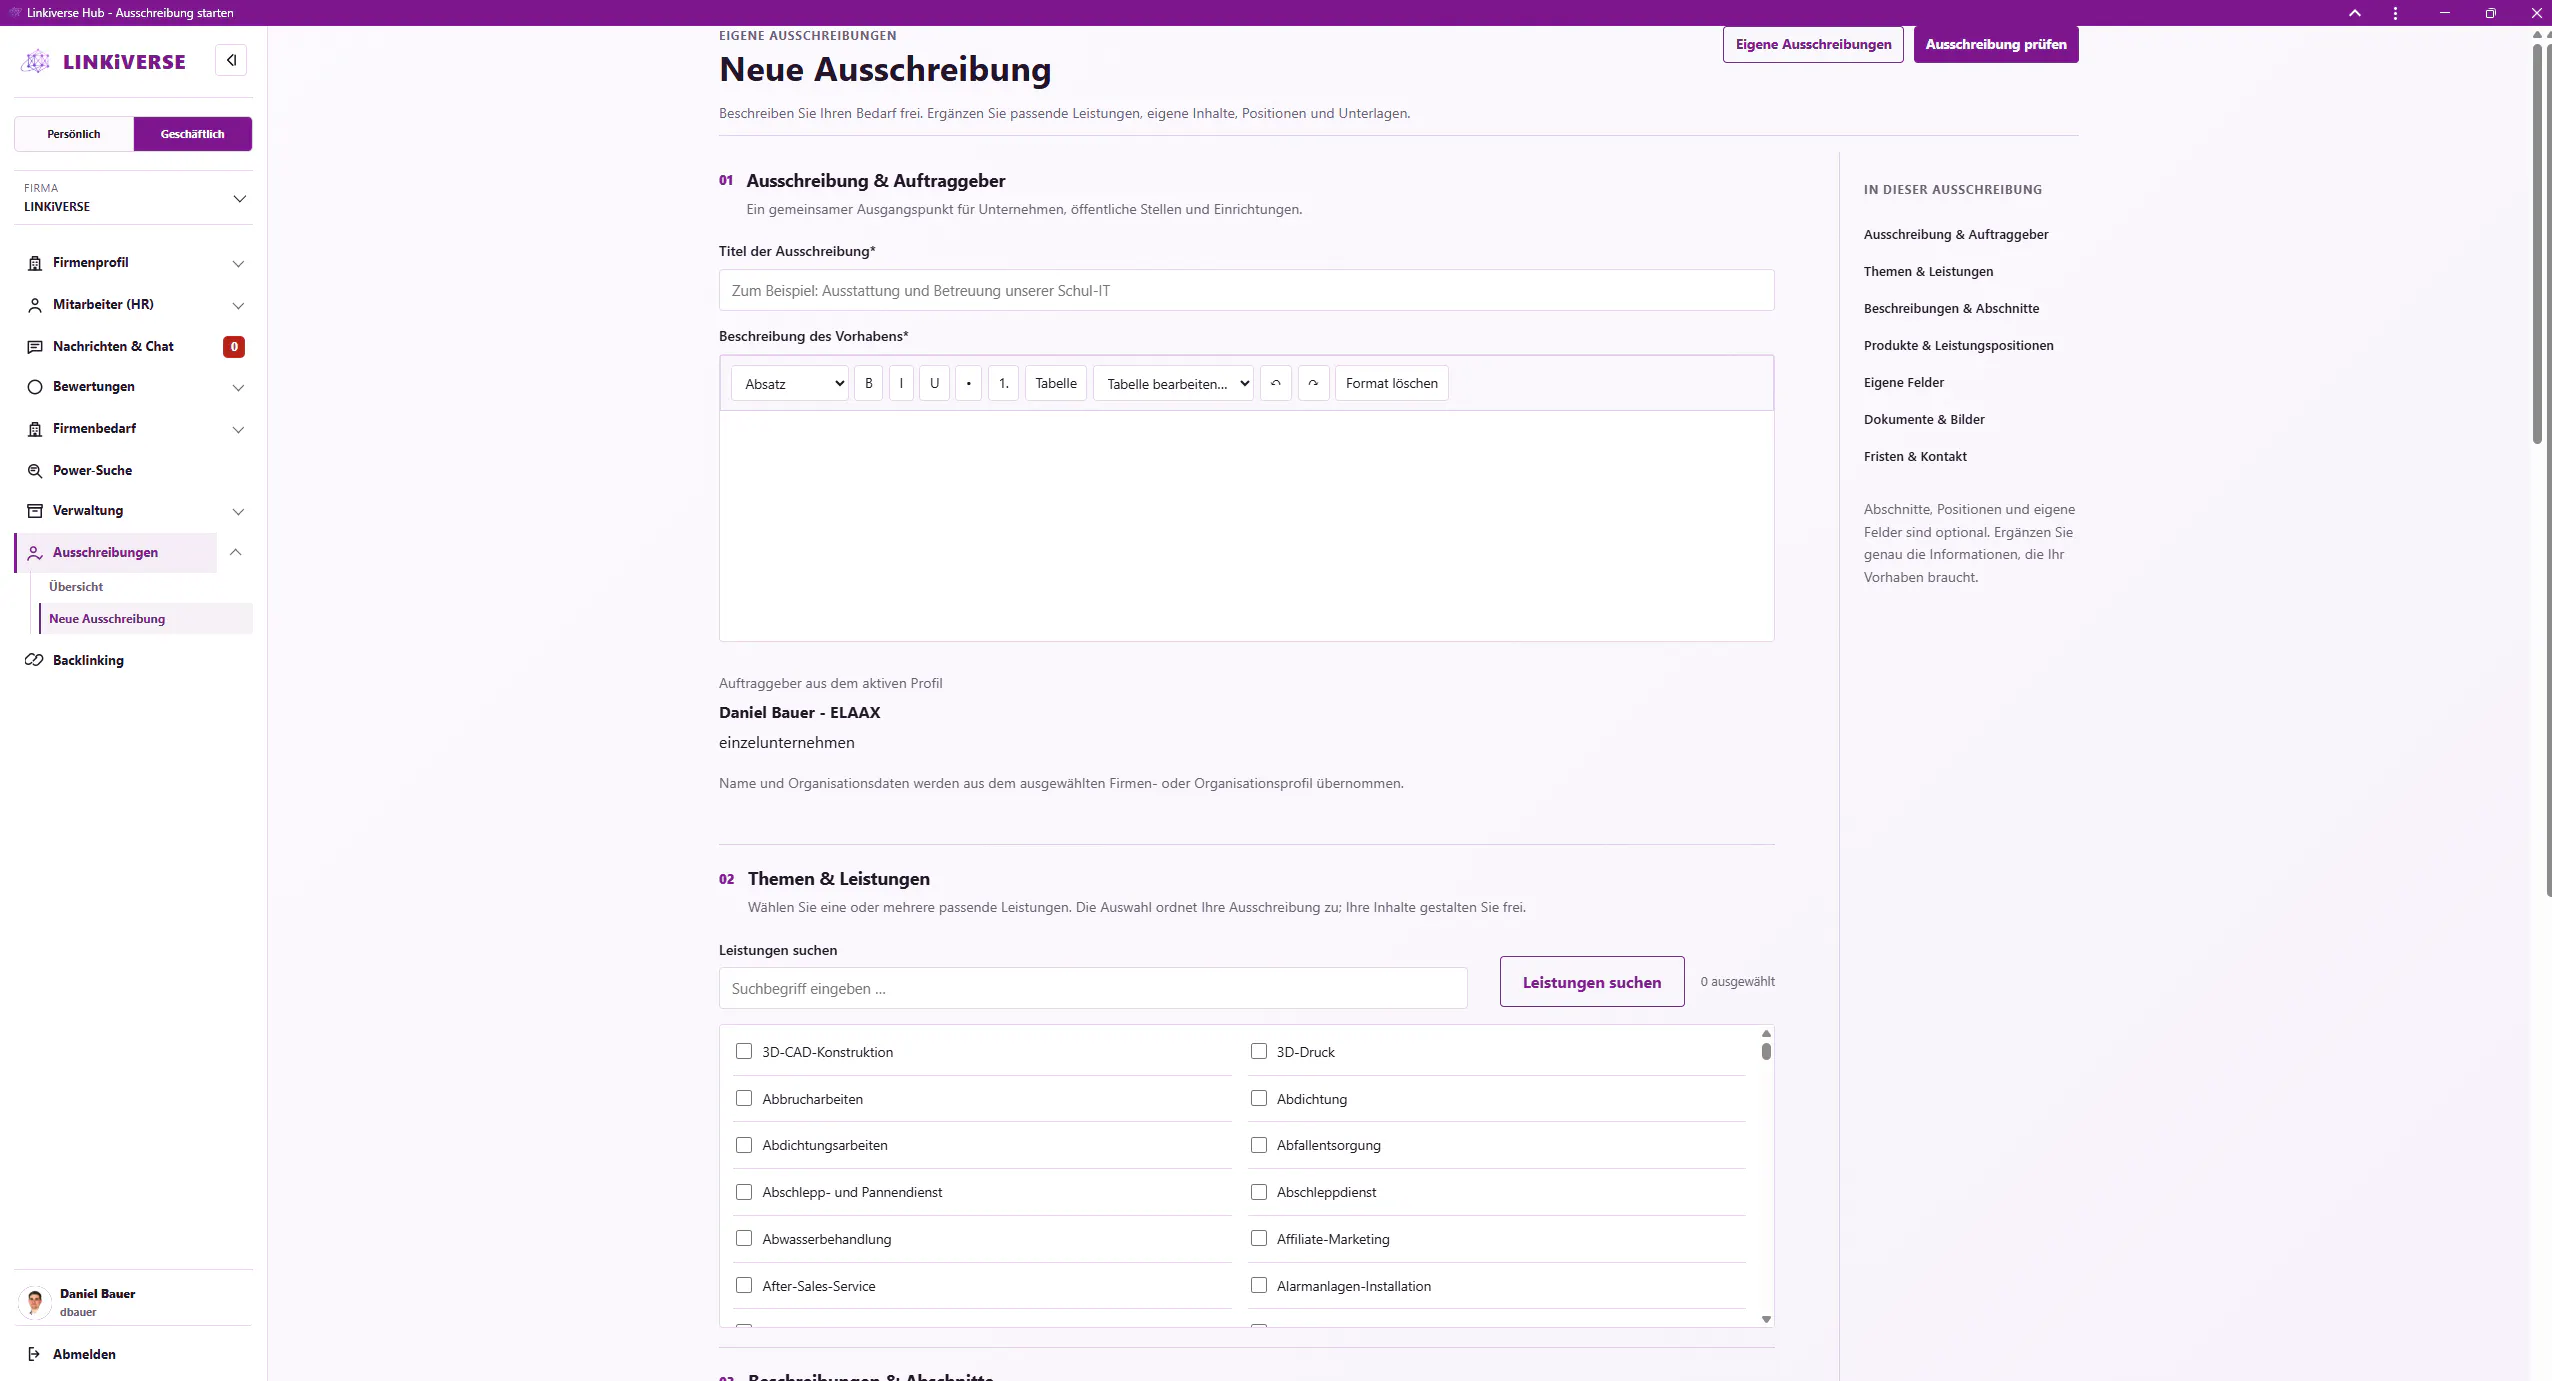Select the Abbrucharbeiten checkbox
2552x1381 pixels.
coord(744,1098)
